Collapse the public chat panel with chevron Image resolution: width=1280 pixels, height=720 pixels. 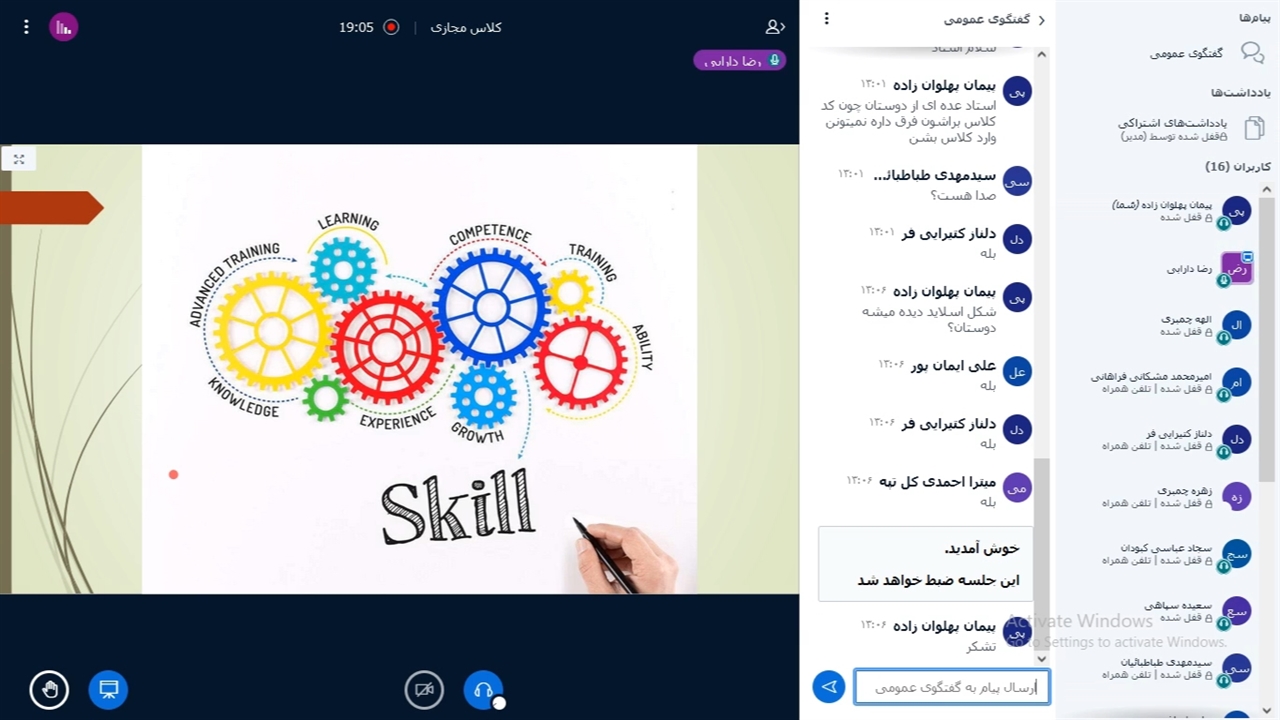pyautogui.click(x=1041, y=20)
